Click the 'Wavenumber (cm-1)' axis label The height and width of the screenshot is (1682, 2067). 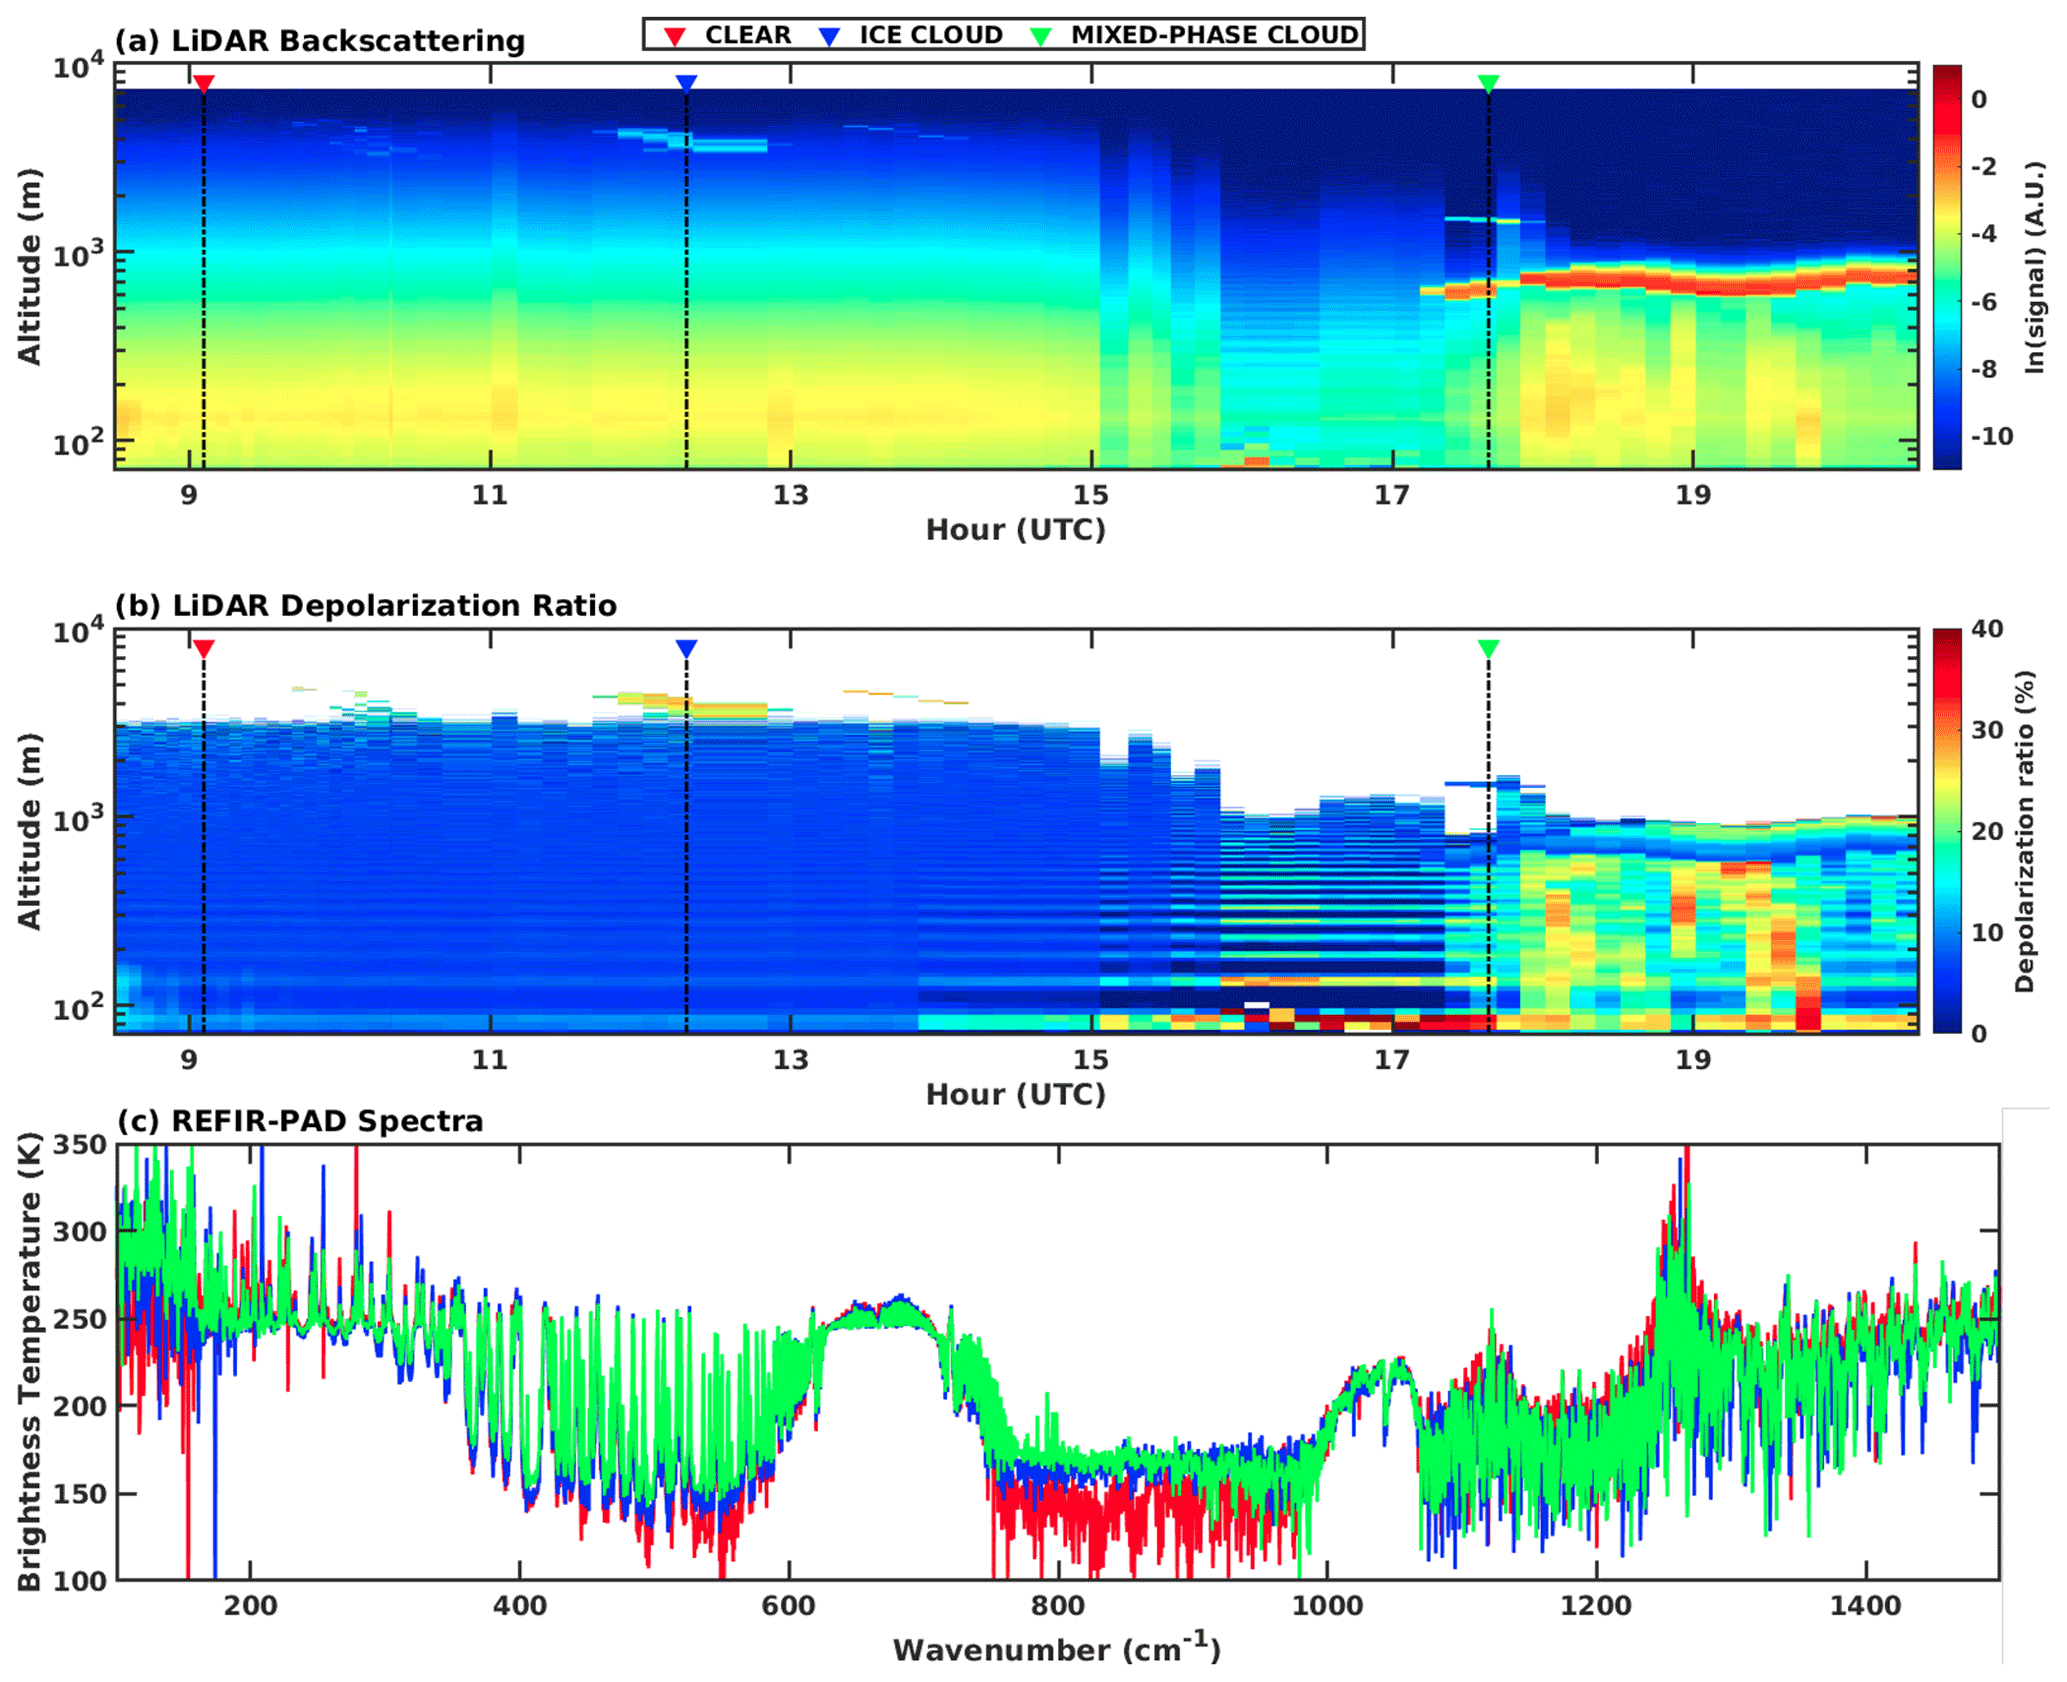tap(1057, 1648)
